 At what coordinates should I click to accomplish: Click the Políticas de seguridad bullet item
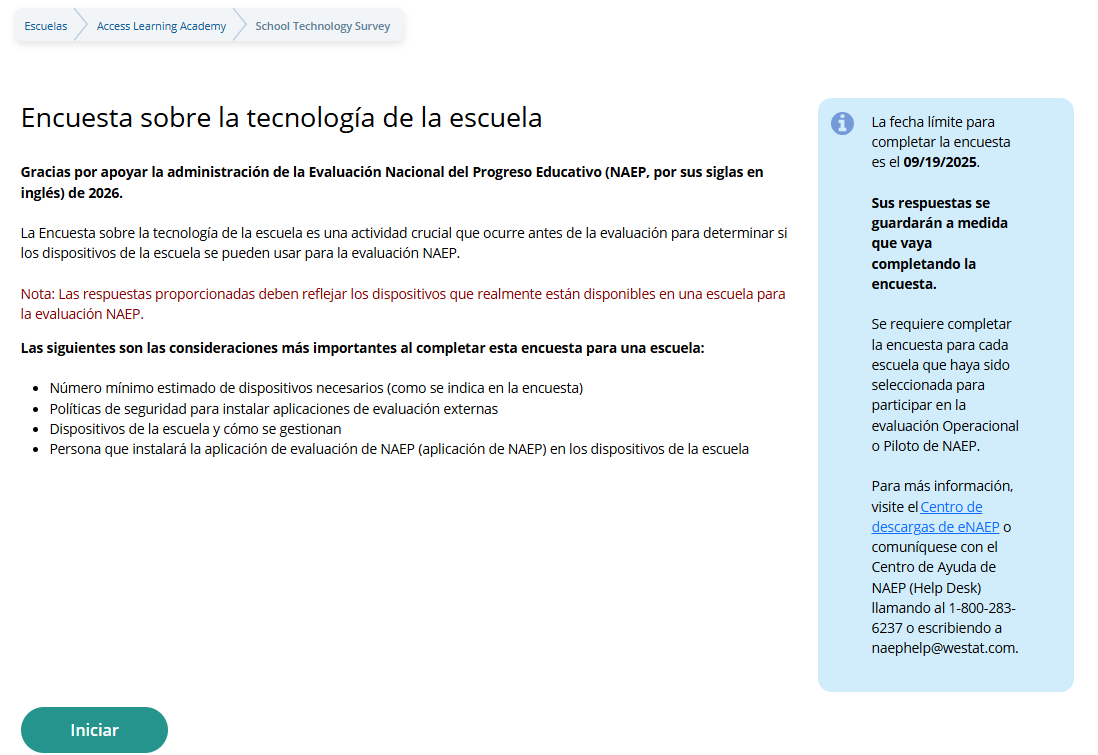tap(273, 408)
